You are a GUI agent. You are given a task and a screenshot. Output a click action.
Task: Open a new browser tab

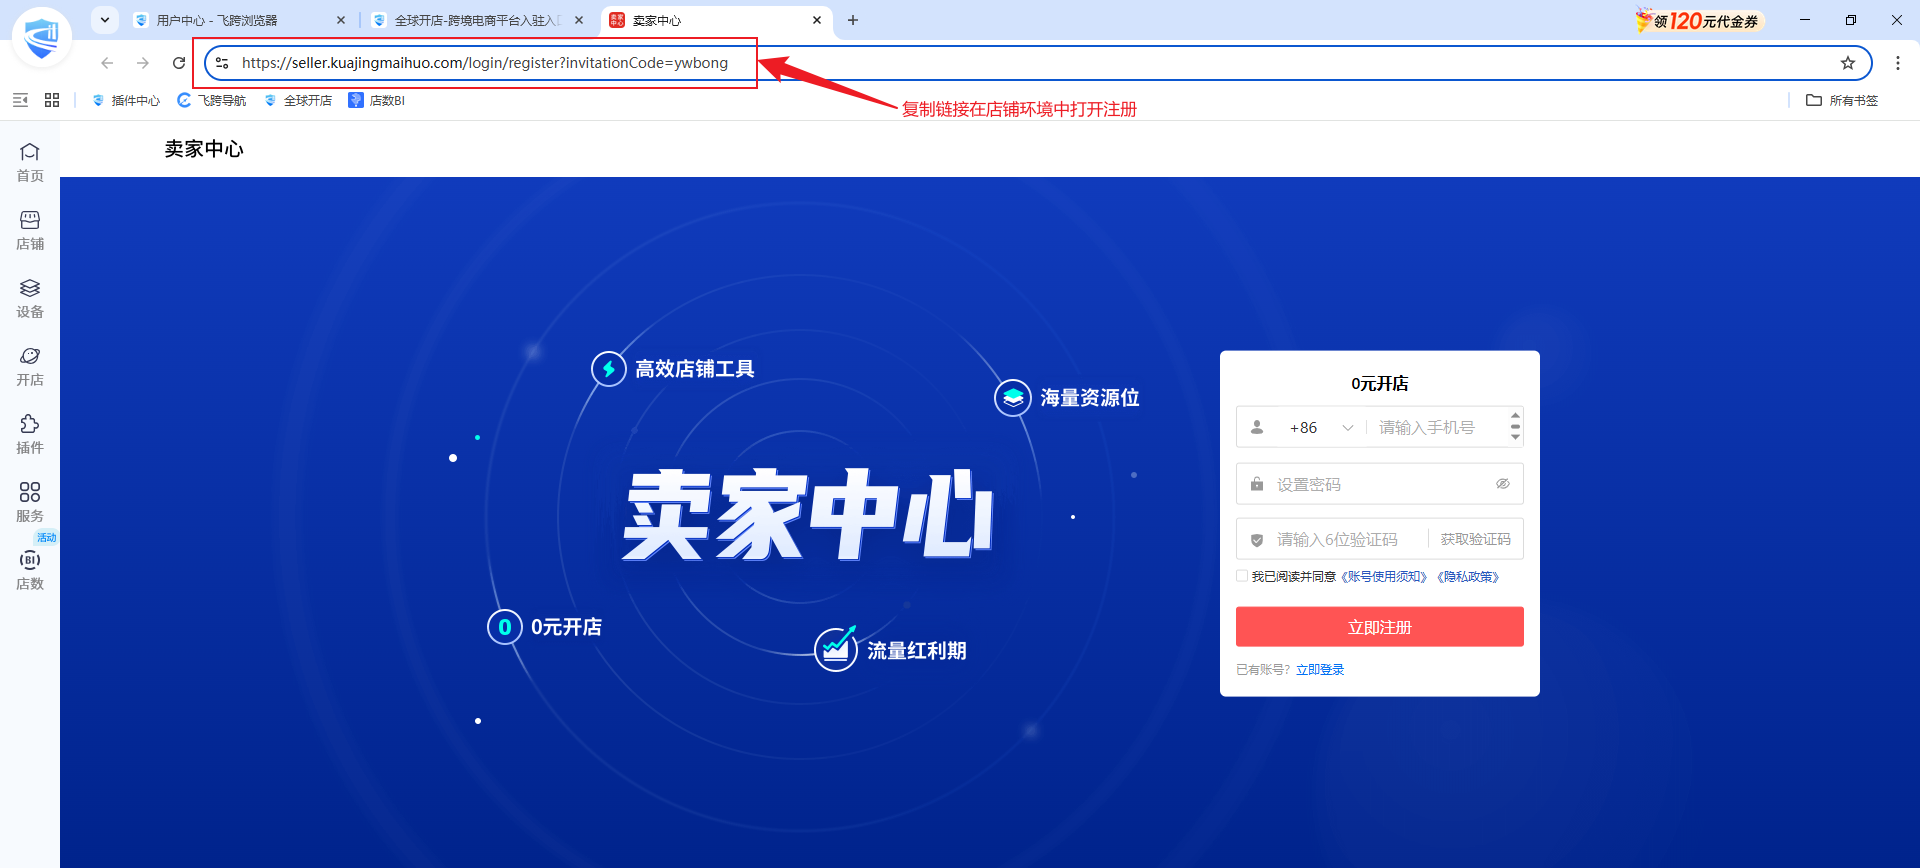pos(853,20)
